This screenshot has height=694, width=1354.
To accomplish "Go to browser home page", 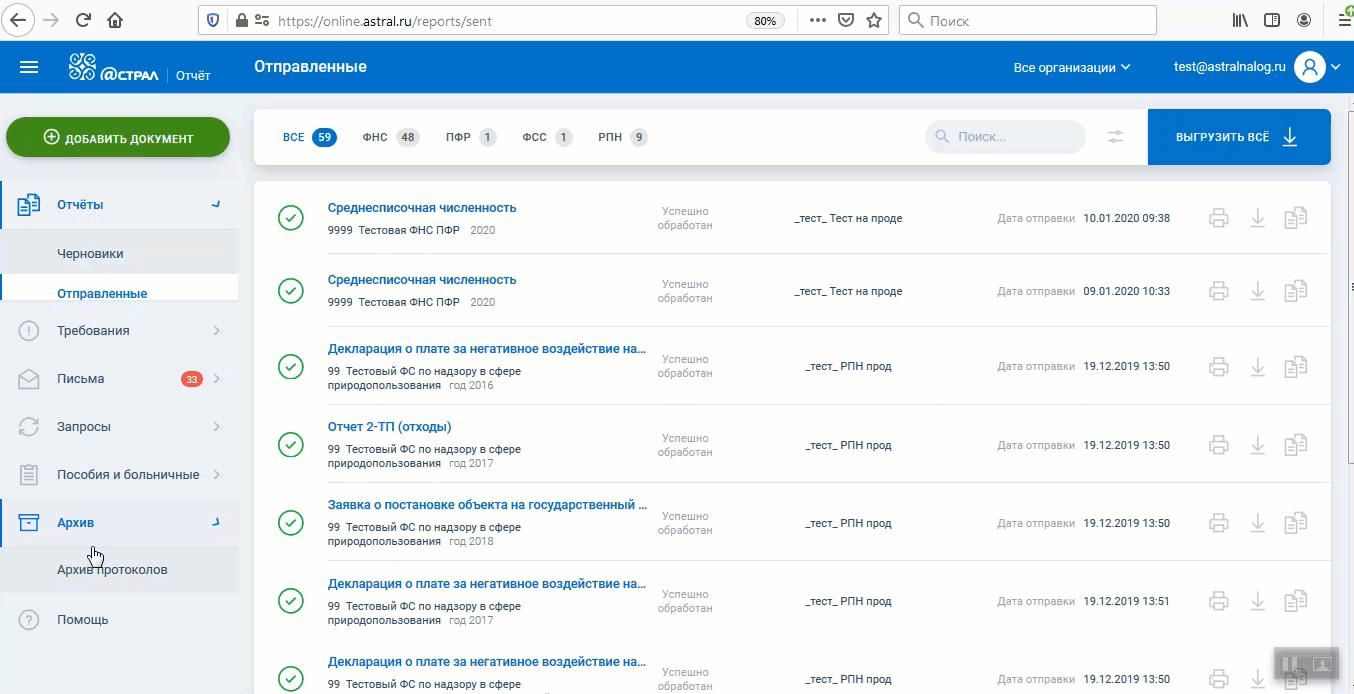I will 115,20.
